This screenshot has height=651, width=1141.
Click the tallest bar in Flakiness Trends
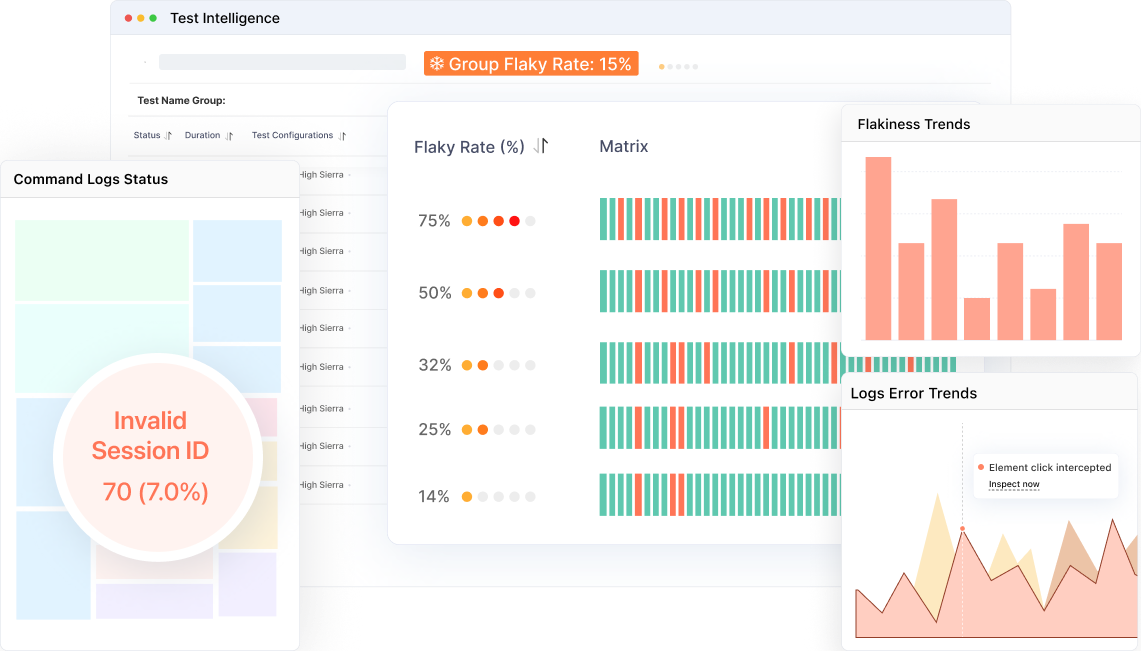[878, 248]
